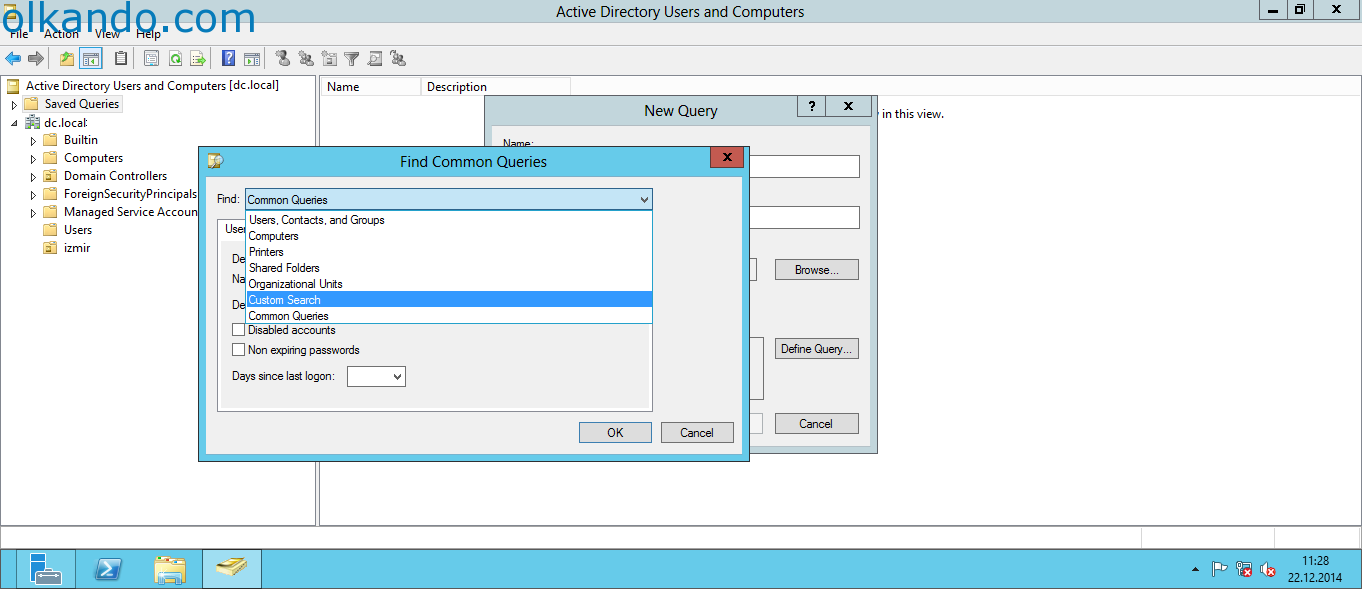1362x589 pixels.
Task: Select Custom Search from the Find list
Action: point(285,300)
